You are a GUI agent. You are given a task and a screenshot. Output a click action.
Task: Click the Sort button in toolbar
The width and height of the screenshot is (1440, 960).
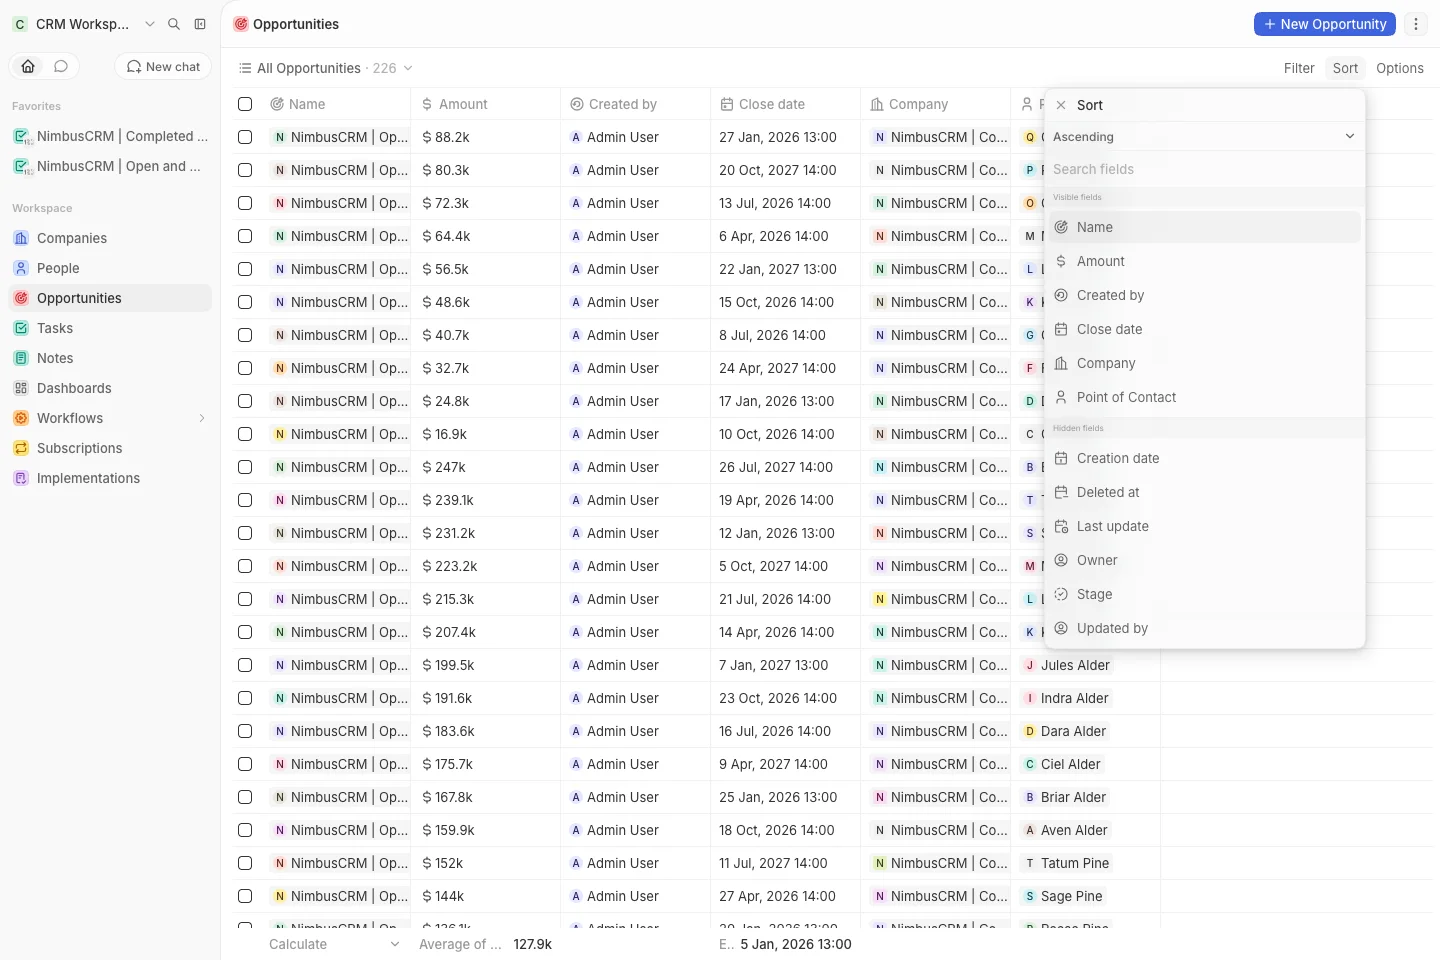tap(1345, 68)
